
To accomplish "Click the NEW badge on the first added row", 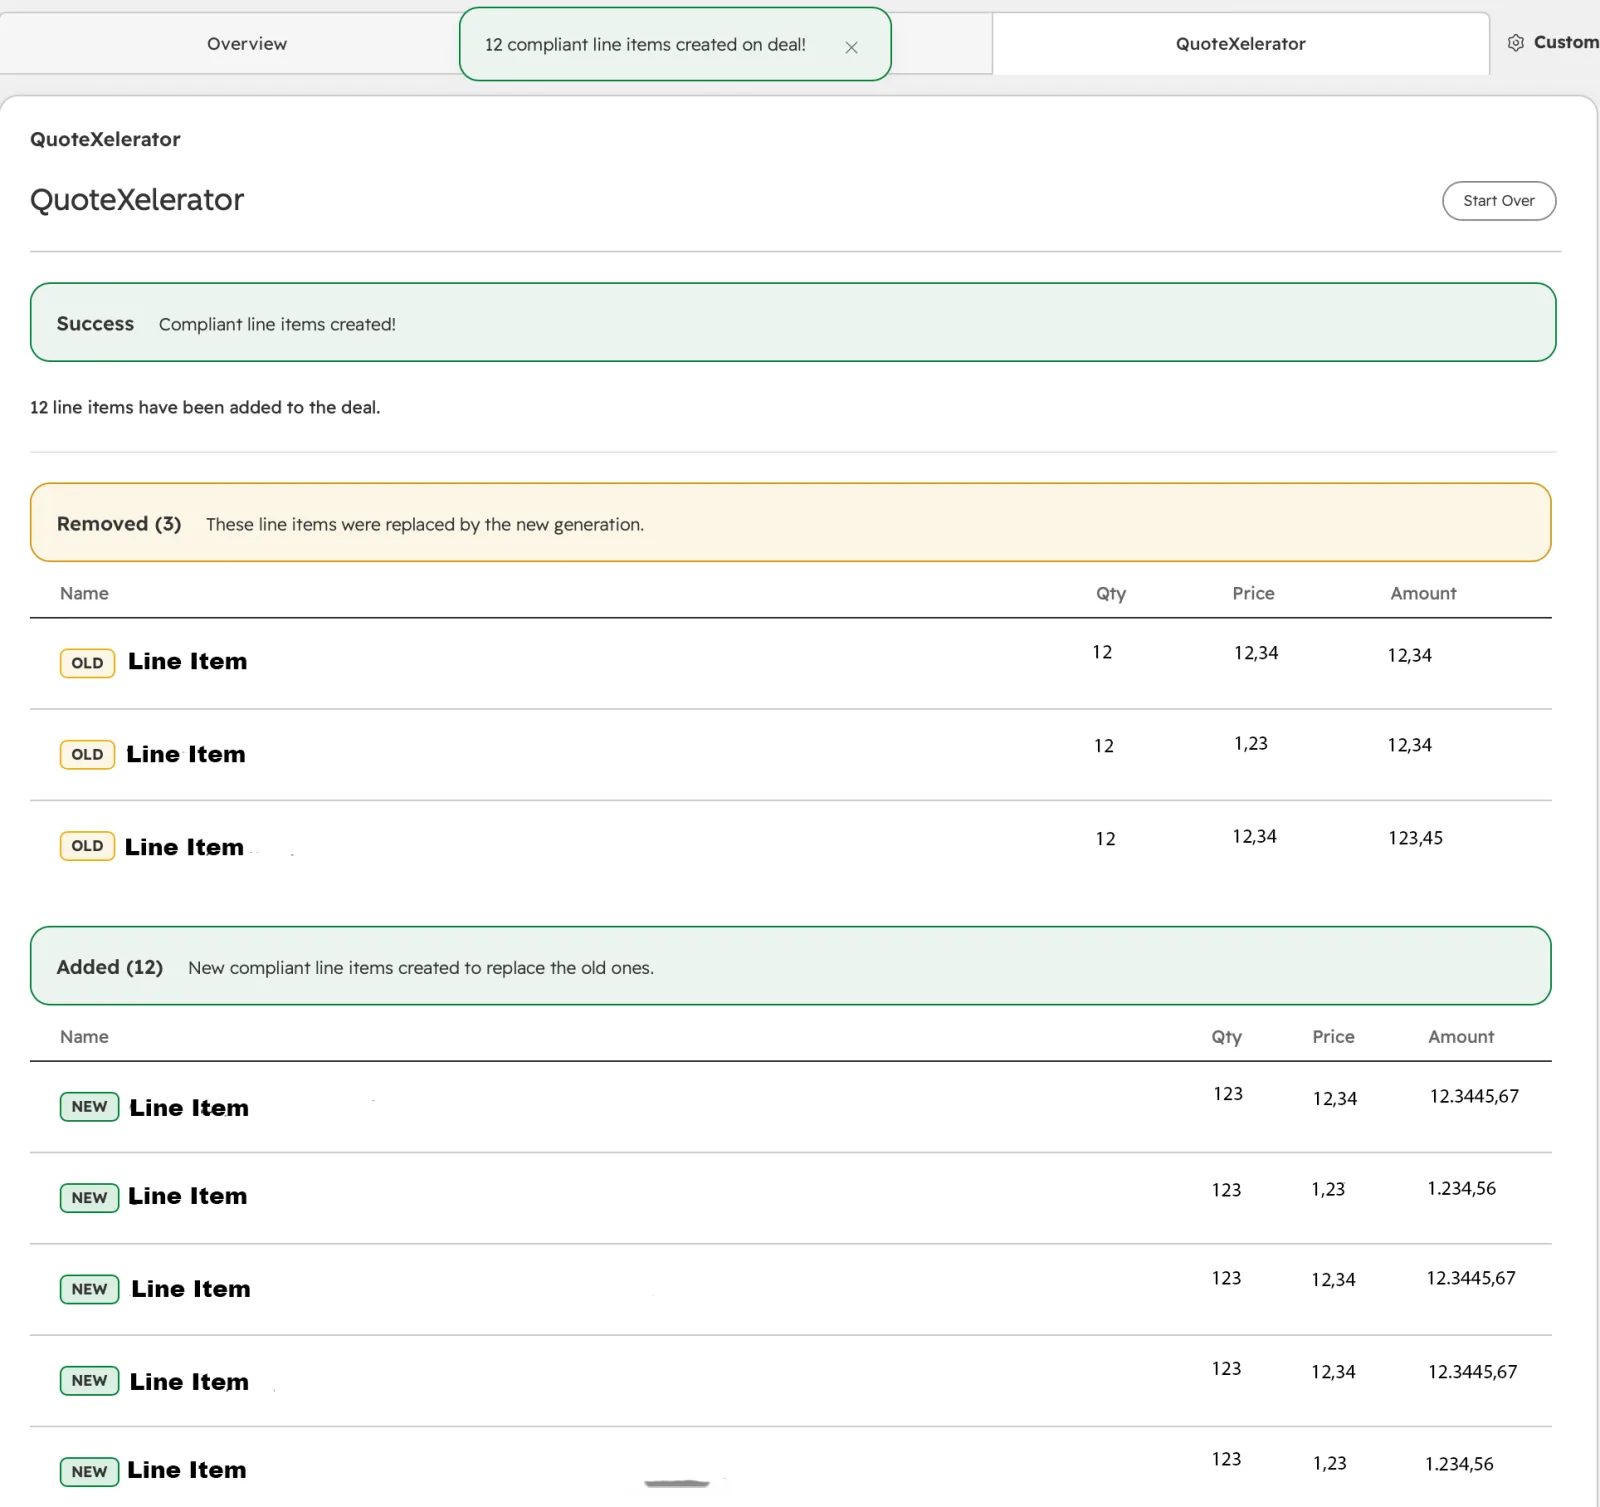I will [89, 1107].
